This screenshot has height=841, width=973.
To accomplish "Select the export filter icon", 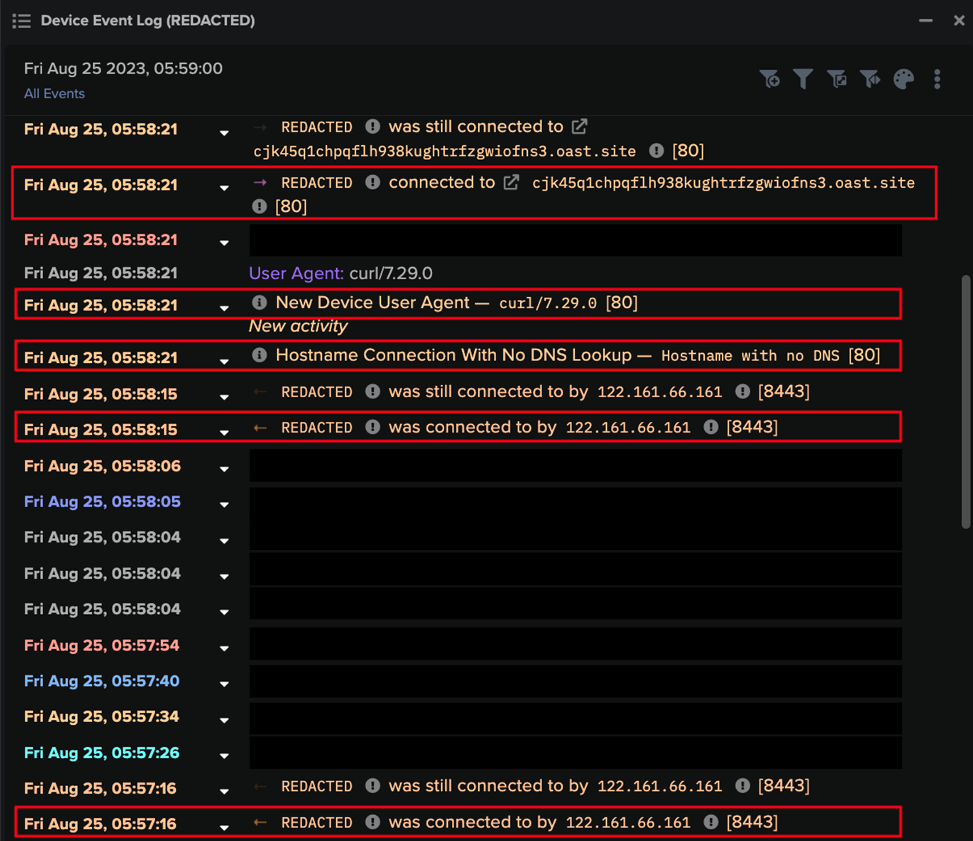I will pyautogui.click(x=838, y=78).
